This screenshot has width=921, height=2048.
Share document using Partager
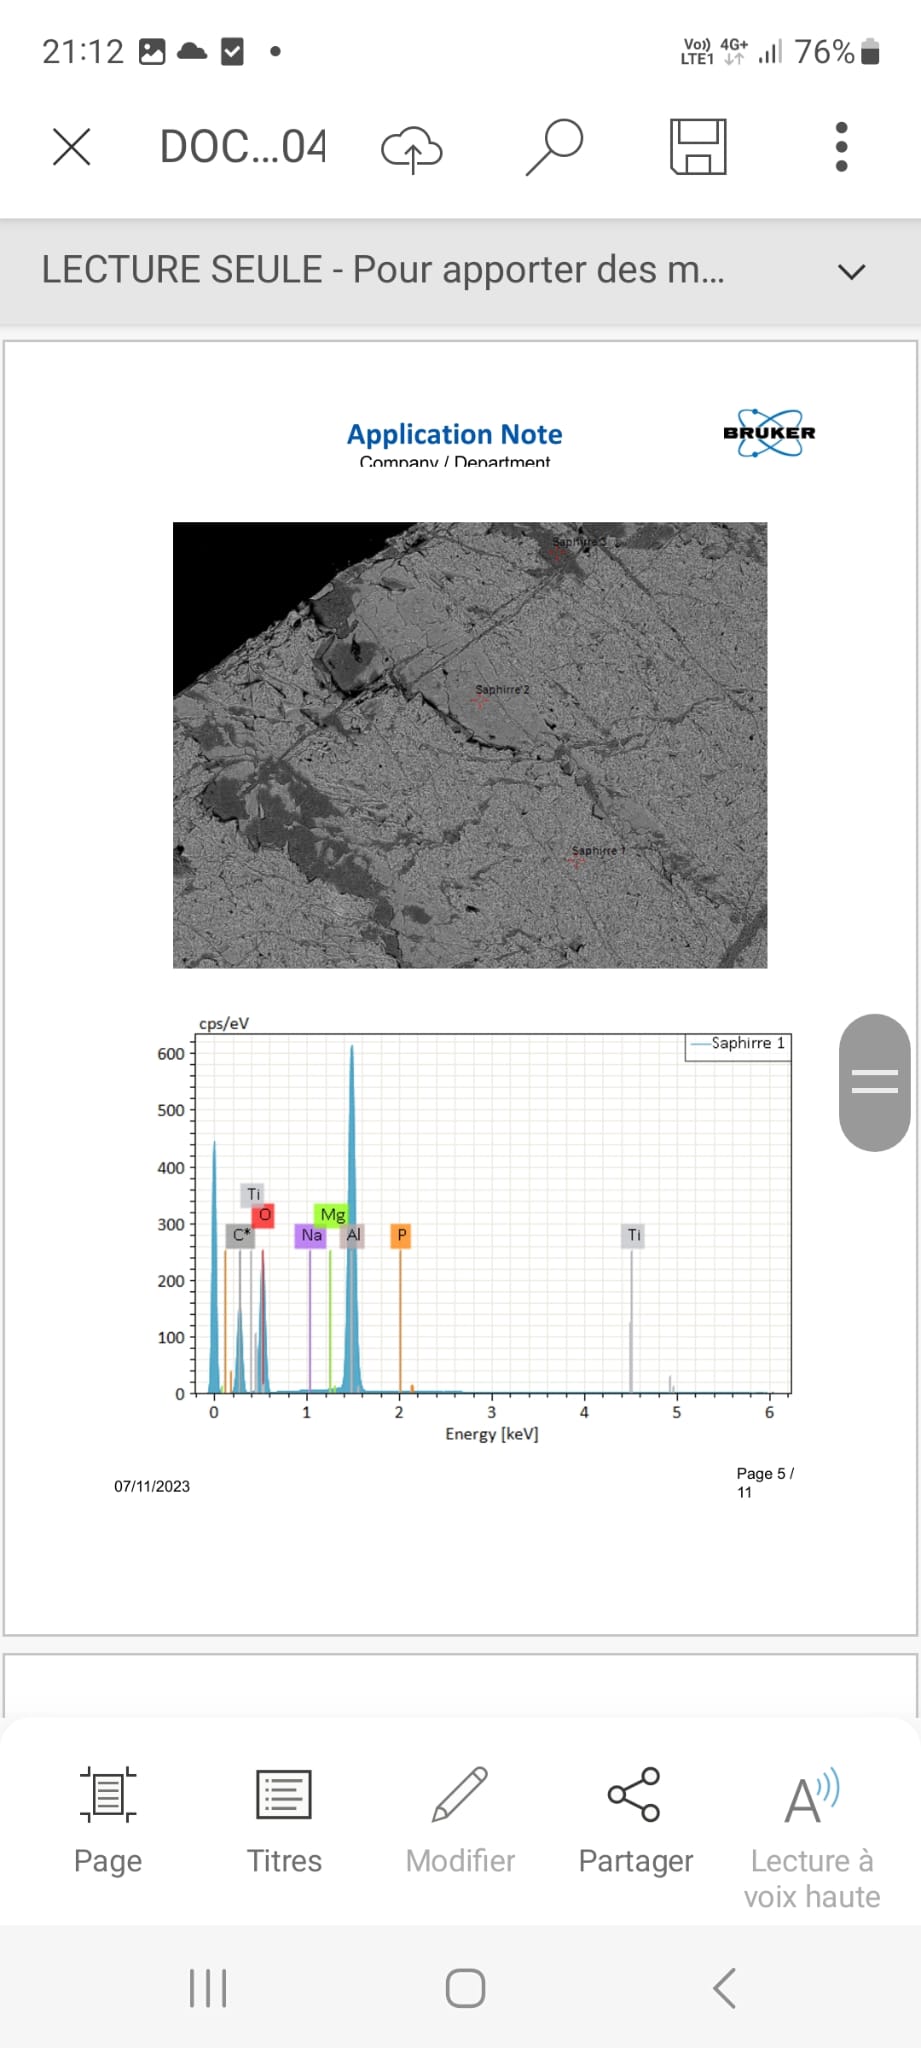[635, 1820]
